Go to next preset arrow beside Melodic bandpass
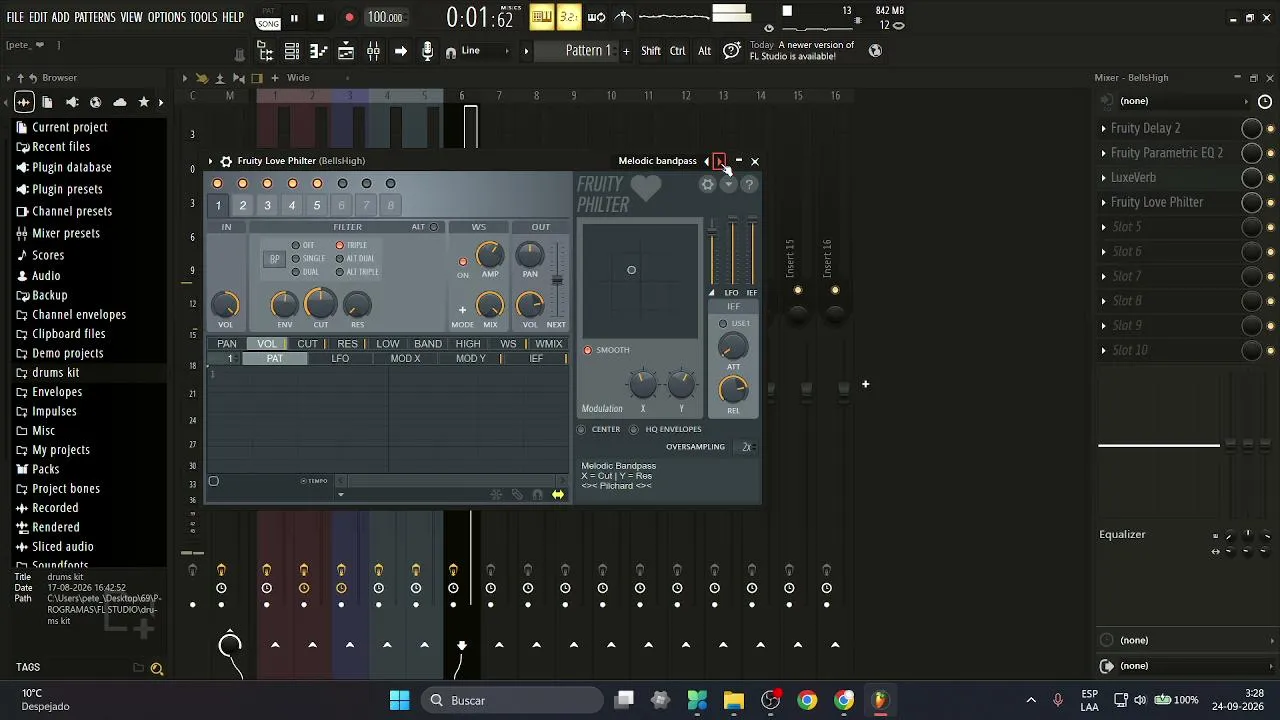This screenshot has height=720, width=1280. (x=719, y=161)
